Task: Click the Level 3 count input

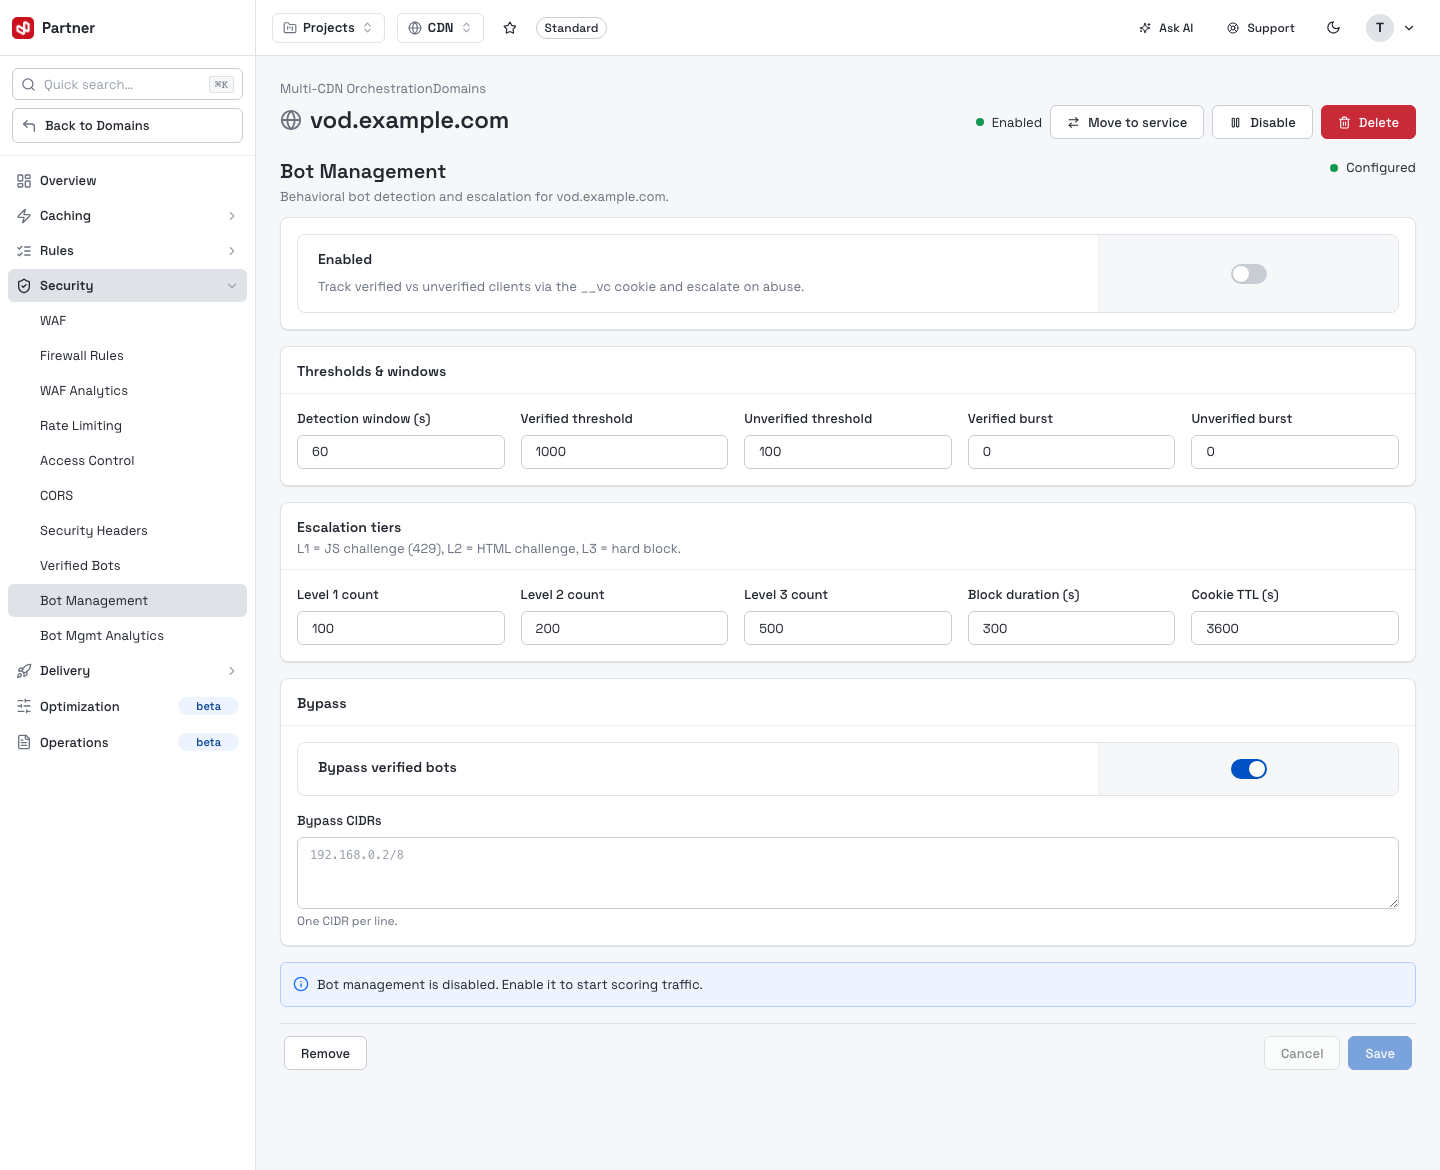Action: (x=848, y=628)
